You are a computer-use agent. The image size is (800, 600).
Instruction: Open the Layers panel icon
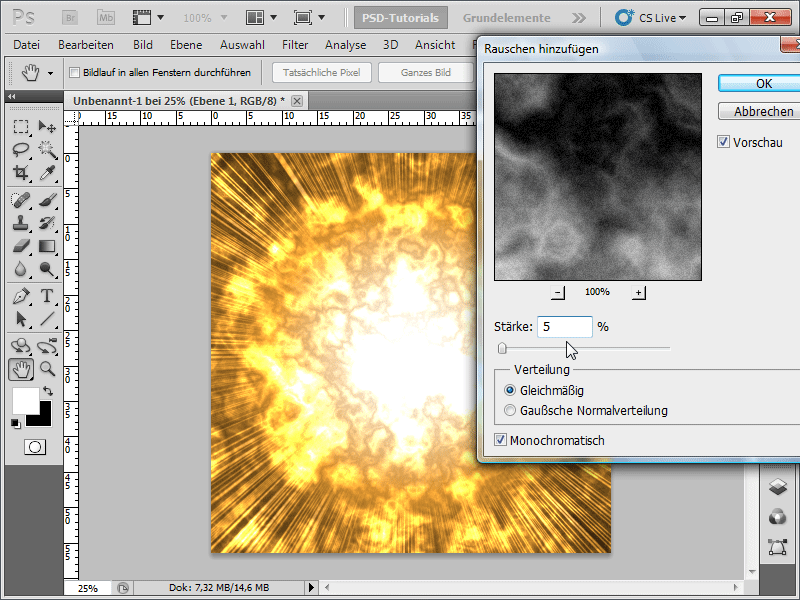(x=778, y=486)
